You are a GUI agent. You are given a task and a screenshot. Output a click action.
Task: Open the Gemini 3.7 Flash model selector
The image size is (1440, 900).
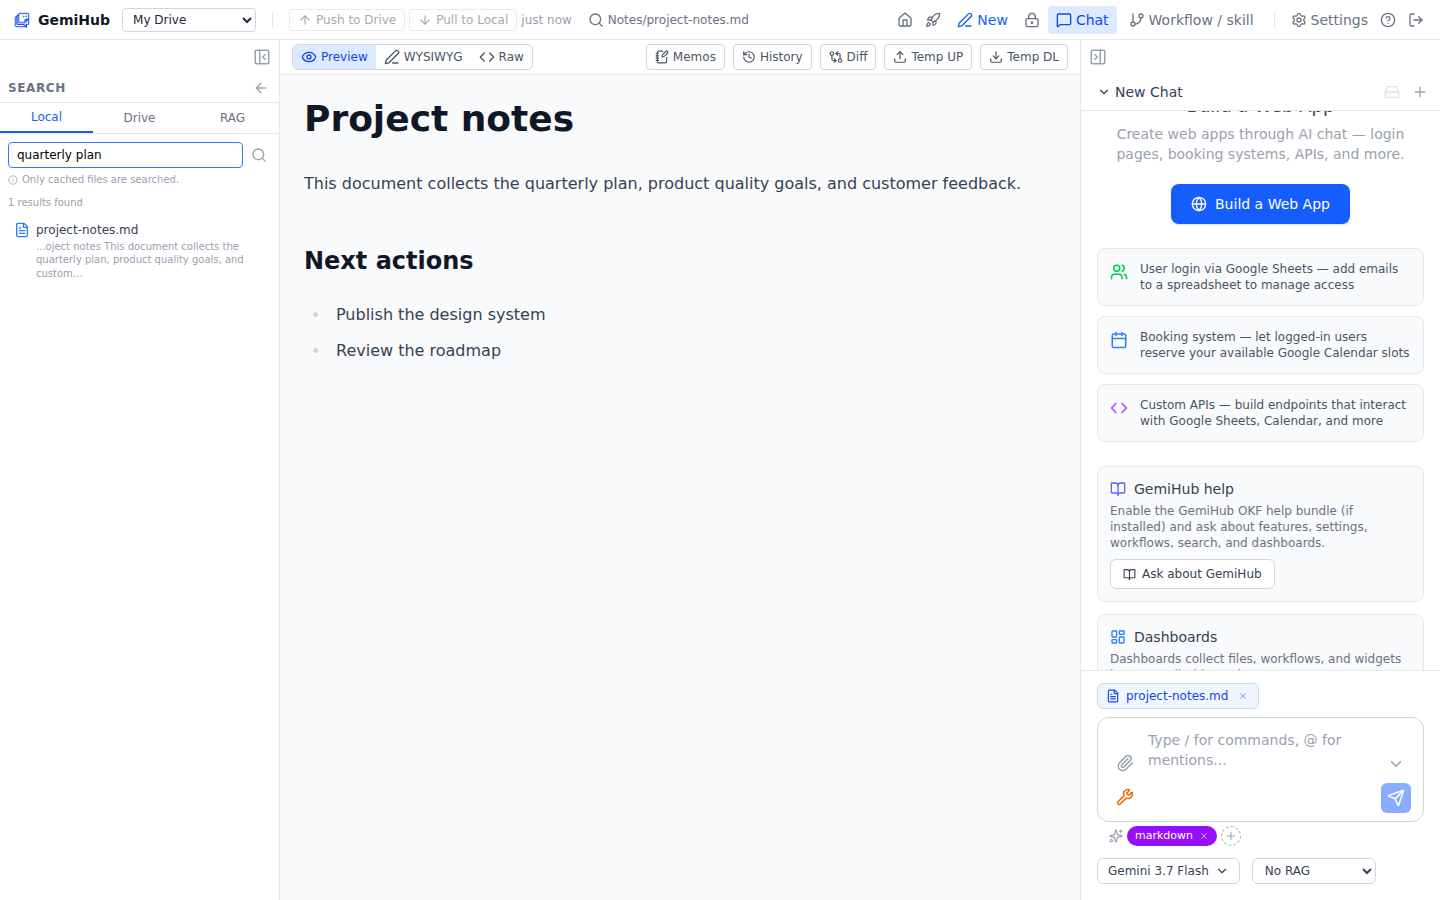point(1168,871)
